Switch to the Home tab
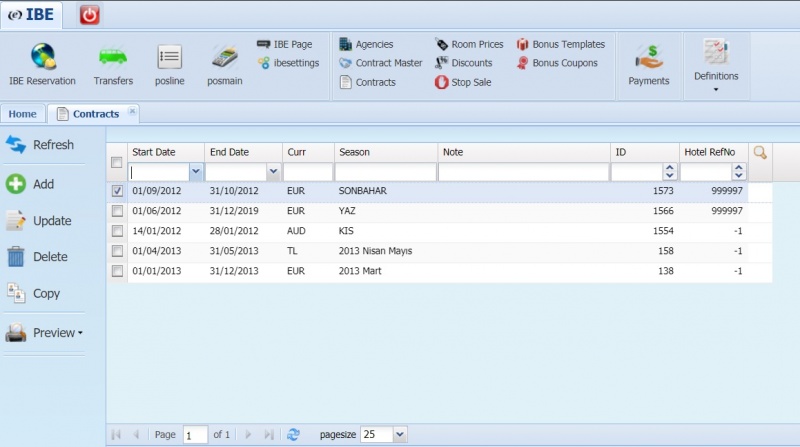Image resolution: width=800 pixels, height=447 pixels. click(x=22, y=114)
